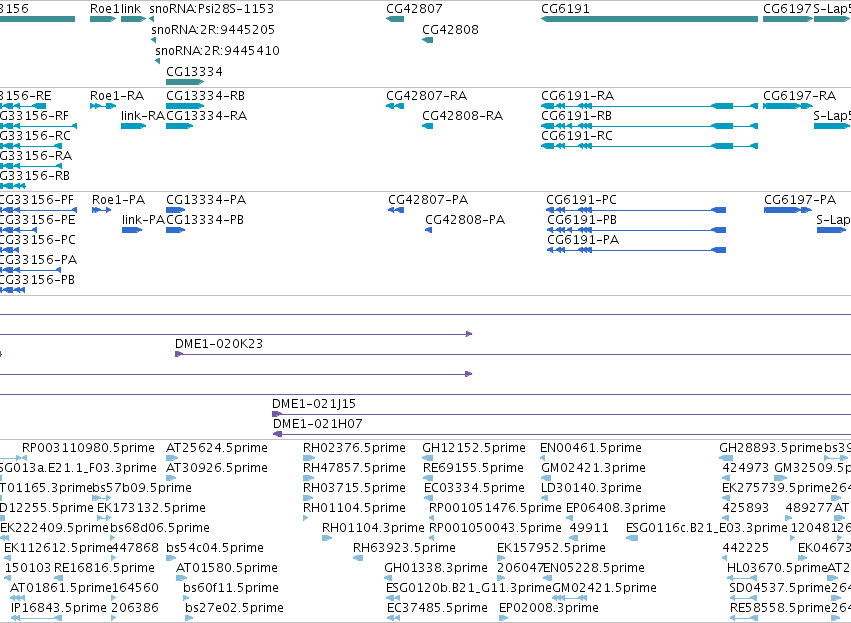Screen dimensions: 851x623
Task: Select the EP02008.3prime EST
Action: point(504,618)
